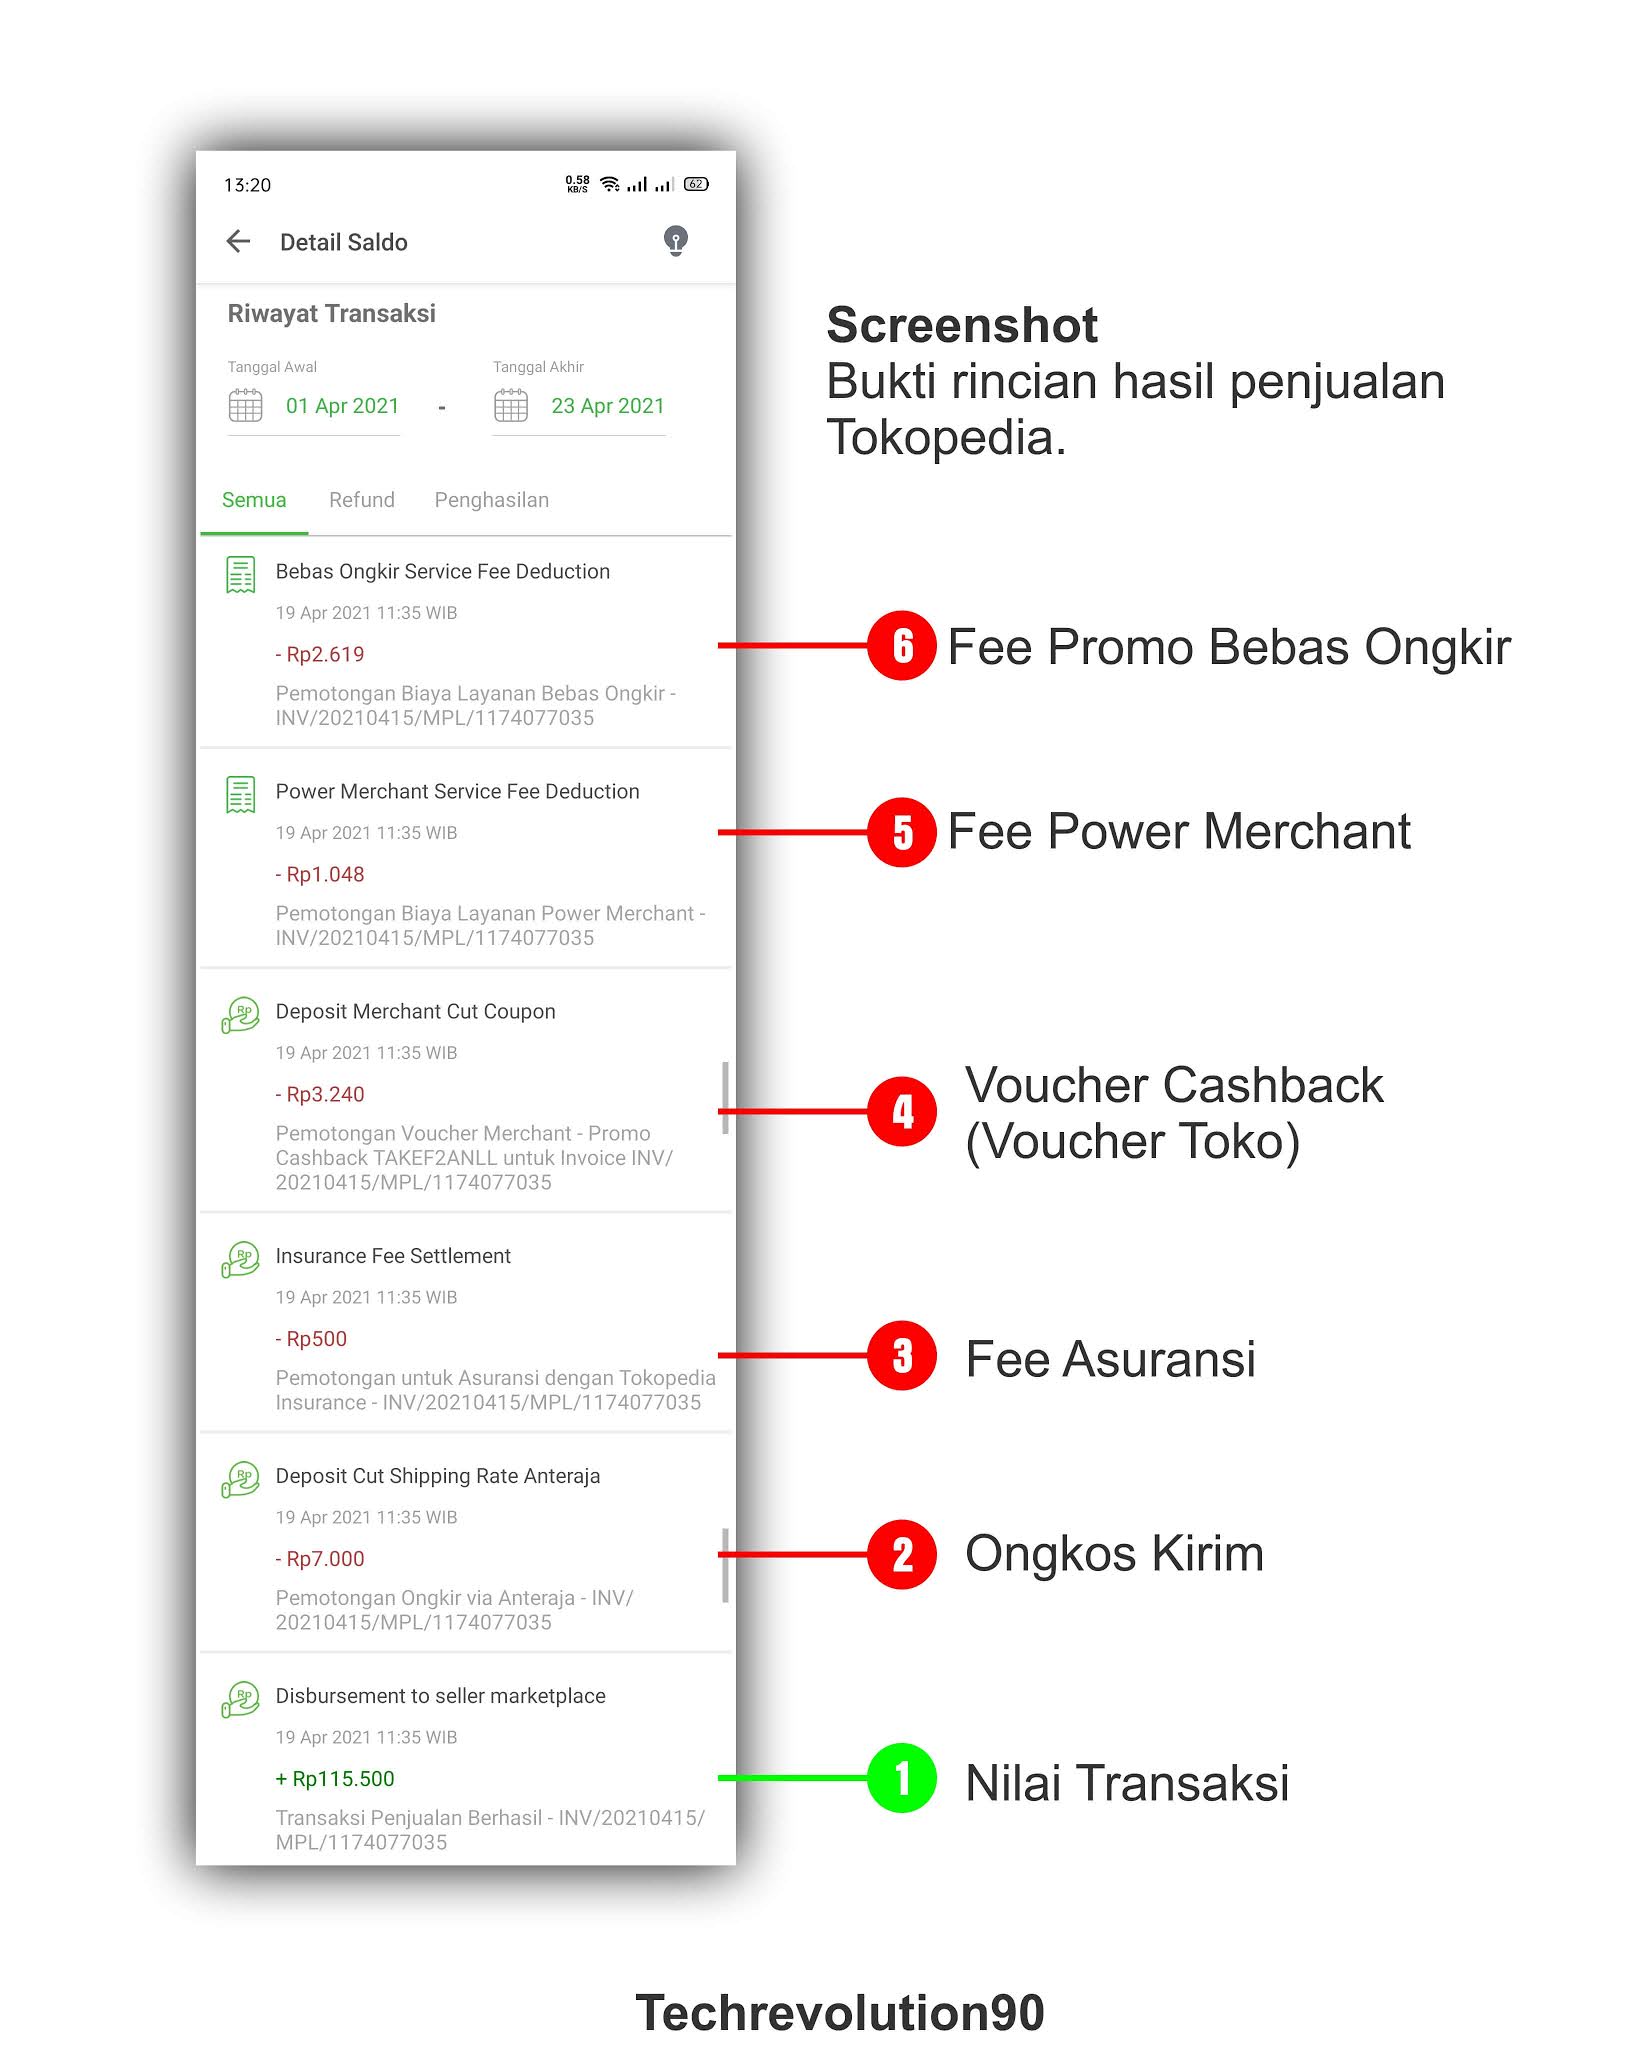Image resolution: width=1632 pixels, height=2048 pixels.
Task: Tap Deposit Merchant Cut Coupon money icon
Action: 240,1015
